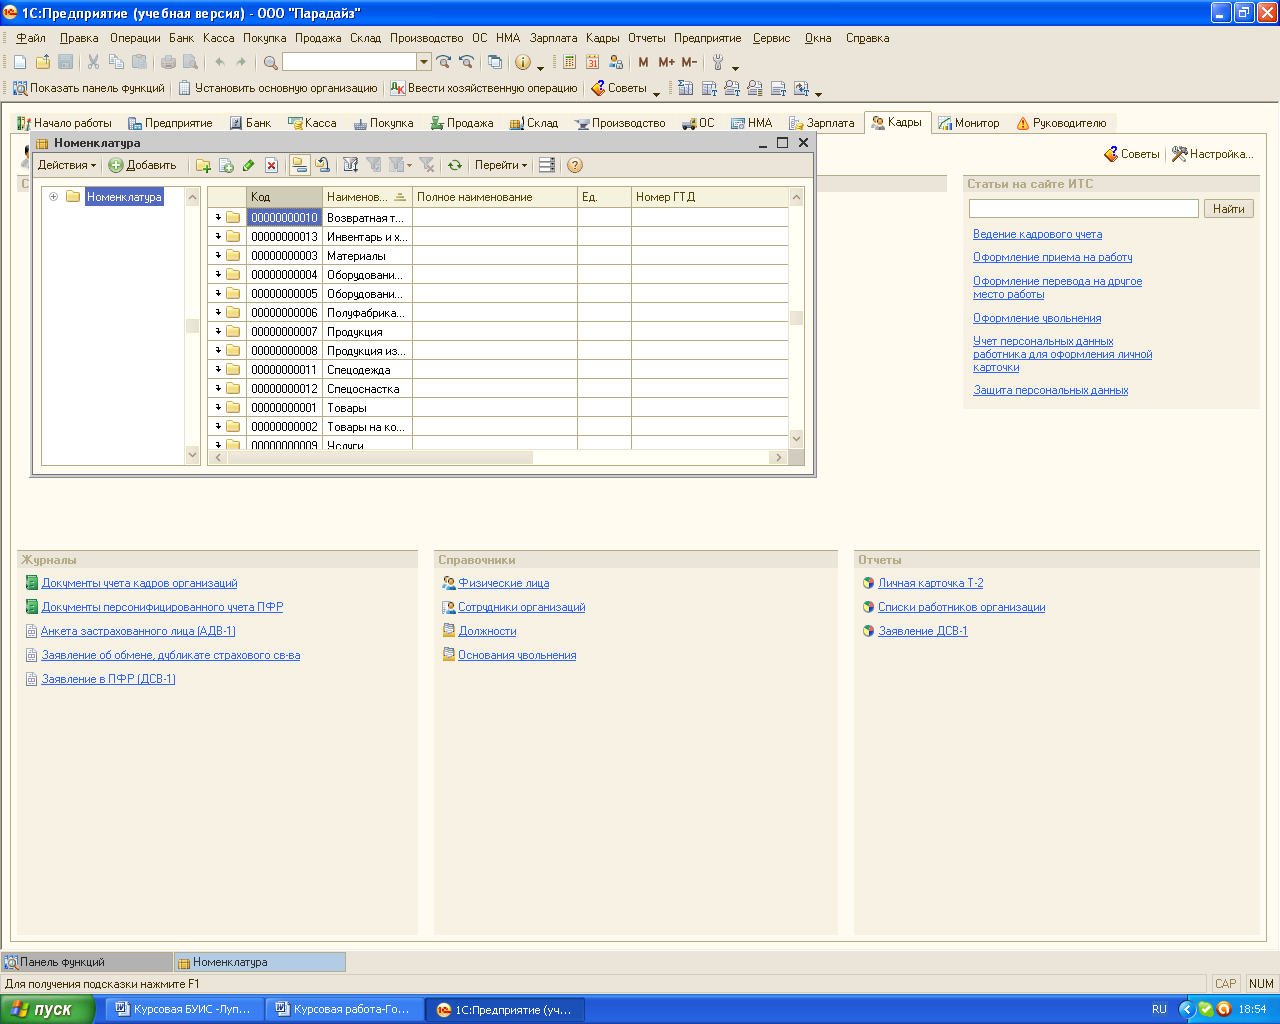The image size is (1280, 1024).
Task: Click the list's horizontal scrollbar
Action: pos(380,457)
